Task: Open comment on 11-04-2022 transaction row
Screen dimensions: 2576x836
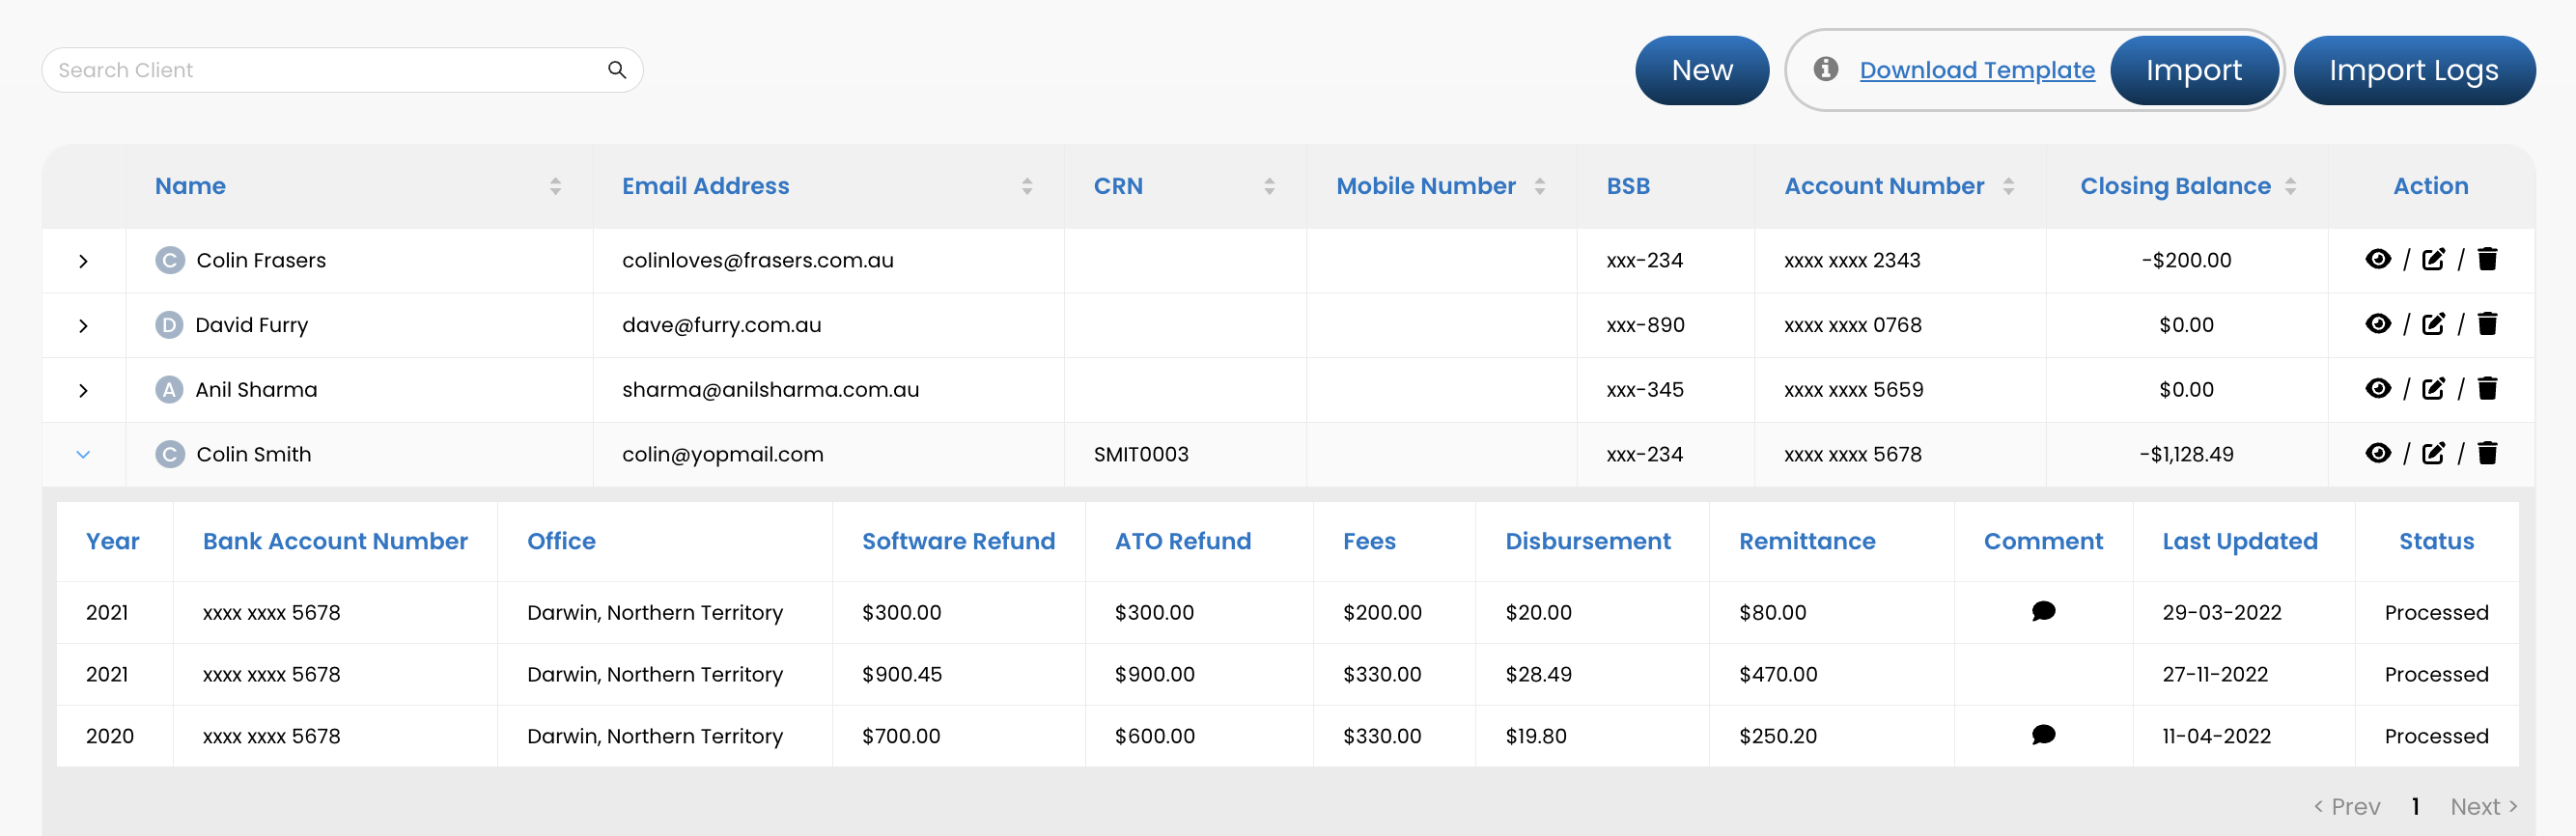Action: coord(2043,735)
